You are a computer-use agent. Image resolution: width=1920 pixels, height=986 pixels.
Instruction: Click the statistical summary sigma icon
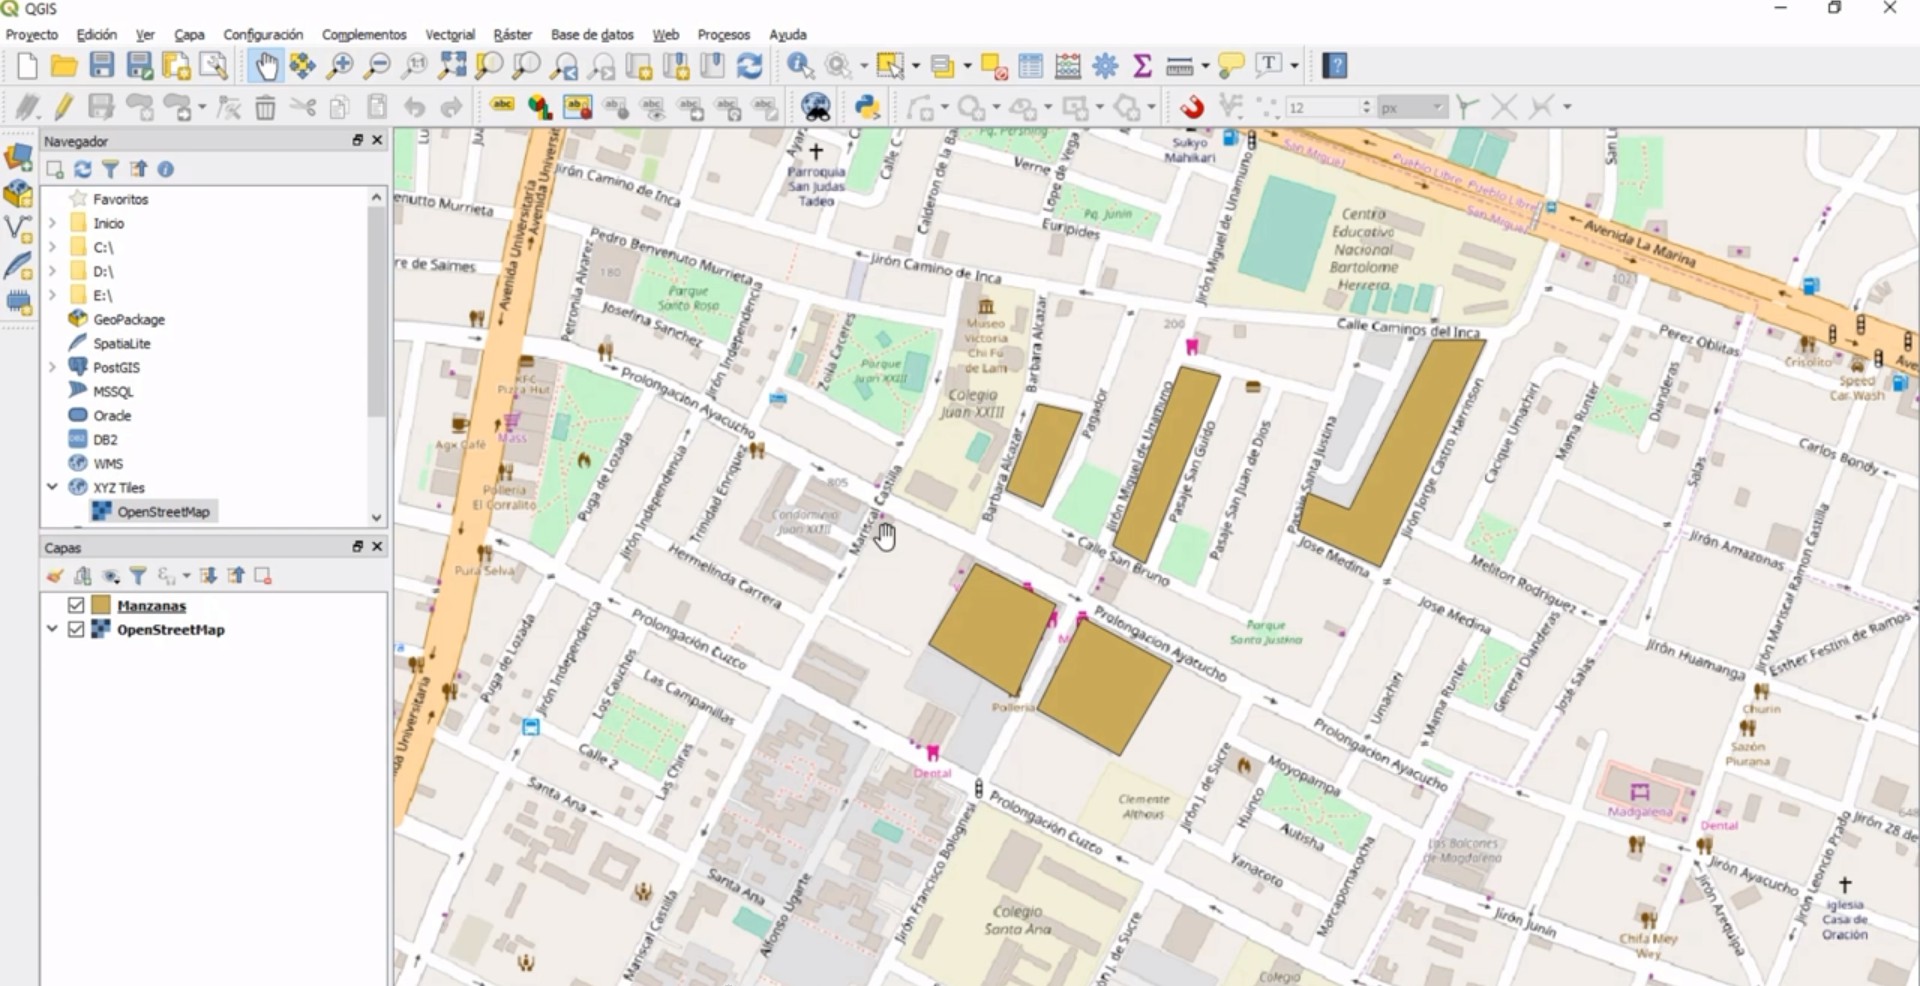(1142, 66)
